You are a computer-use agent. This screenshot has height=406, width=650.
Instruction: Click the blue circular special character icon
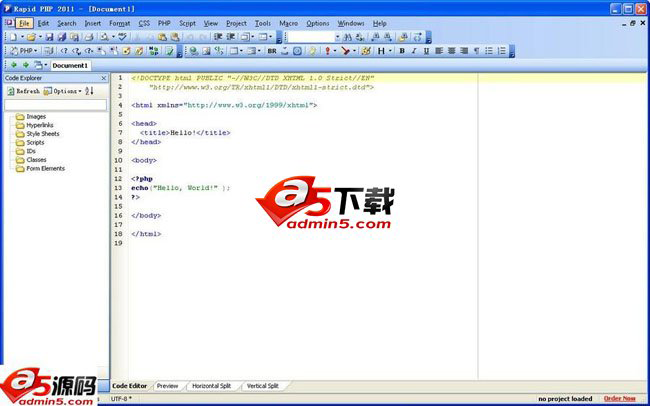pos(297,51)
